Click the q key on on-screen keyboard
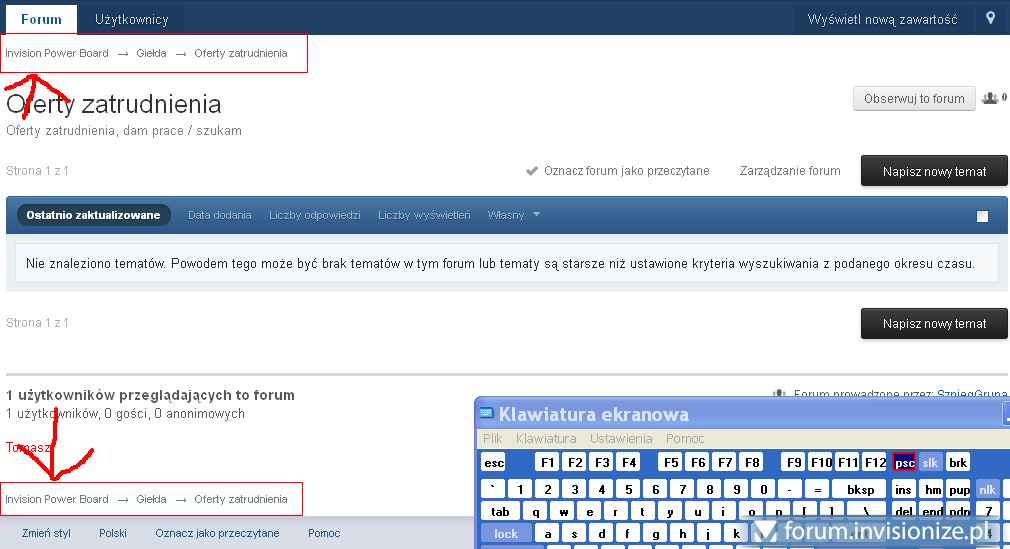 pos(536,512)
